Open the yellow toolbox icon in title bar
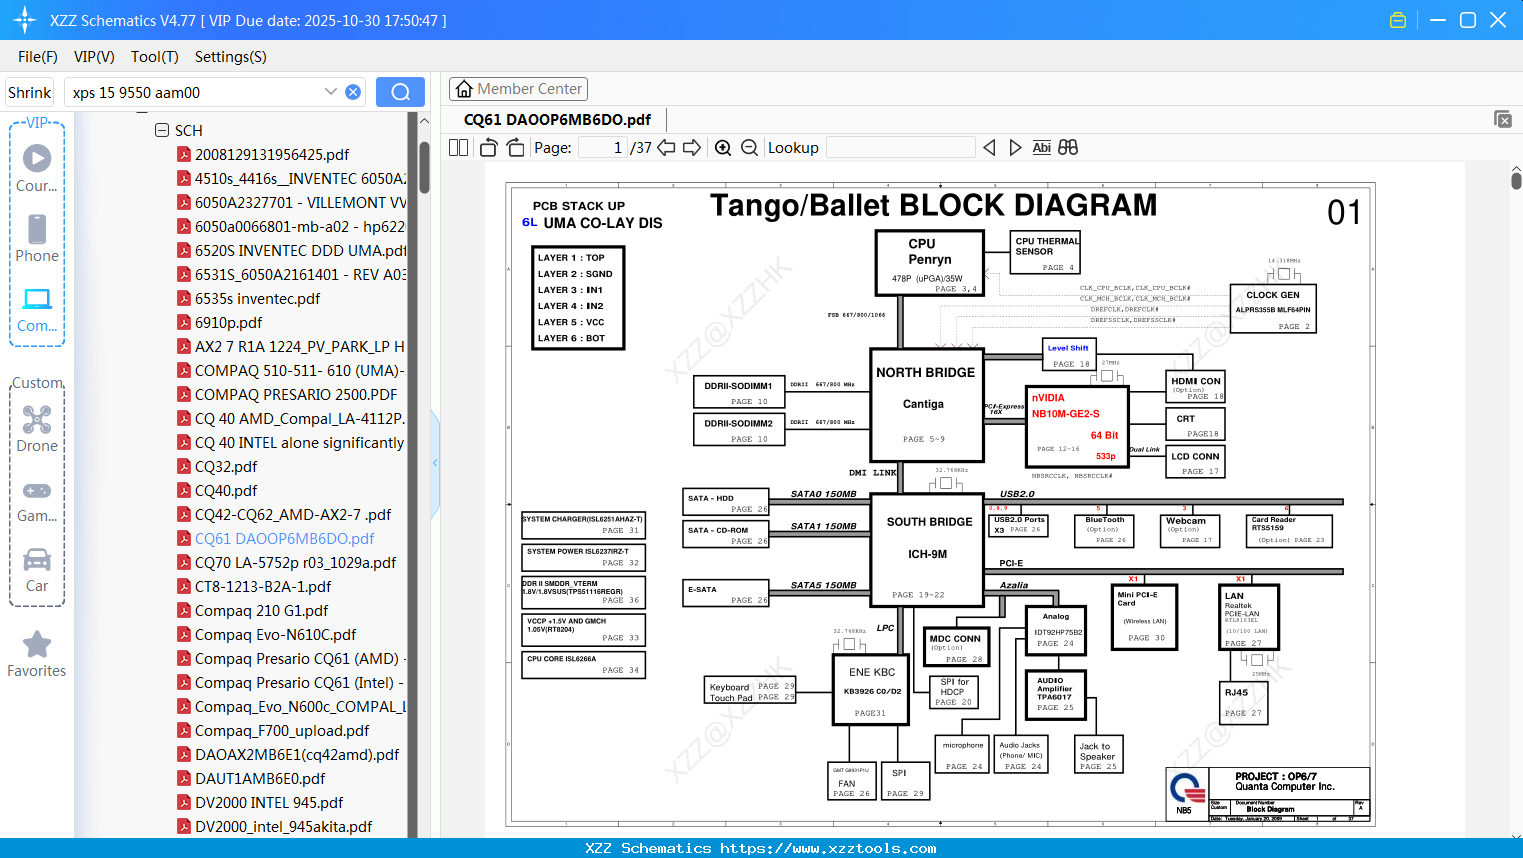The image size is (1523, 858). (x=1398, y=20)
